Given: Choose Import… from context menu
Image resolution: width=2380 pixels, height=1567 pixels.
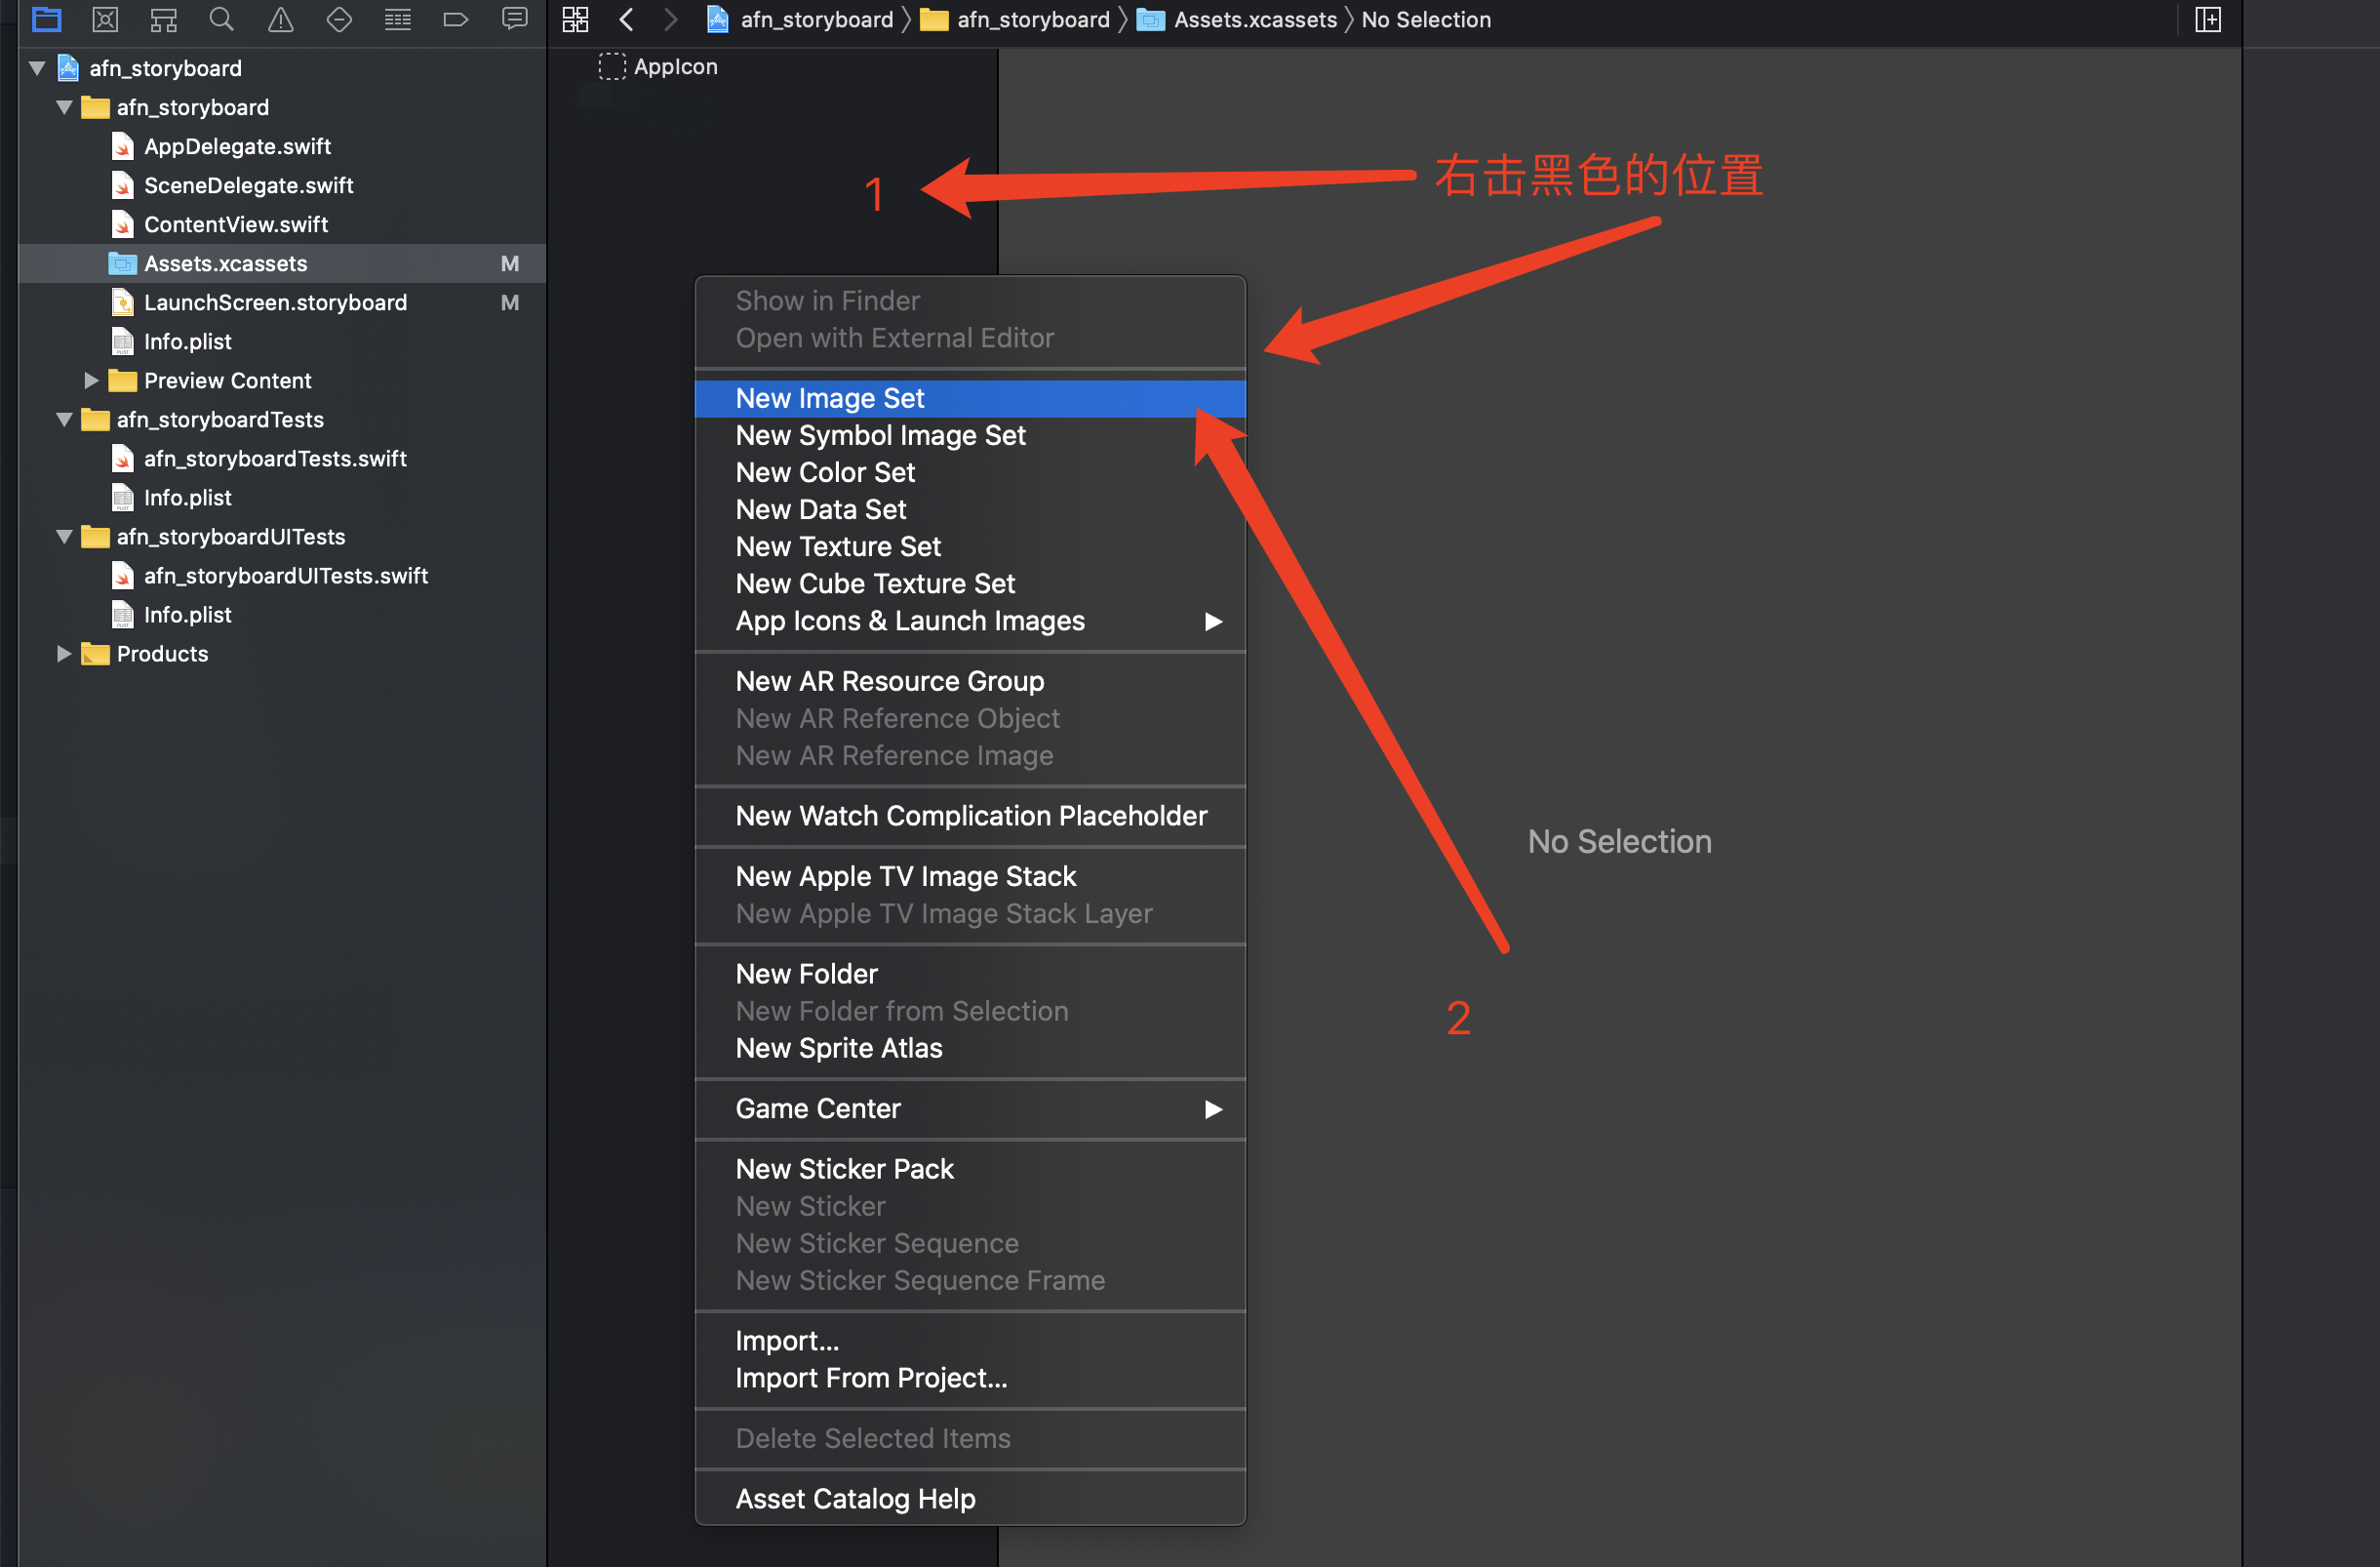Looking at the screenshot, I should point(970,1340).
